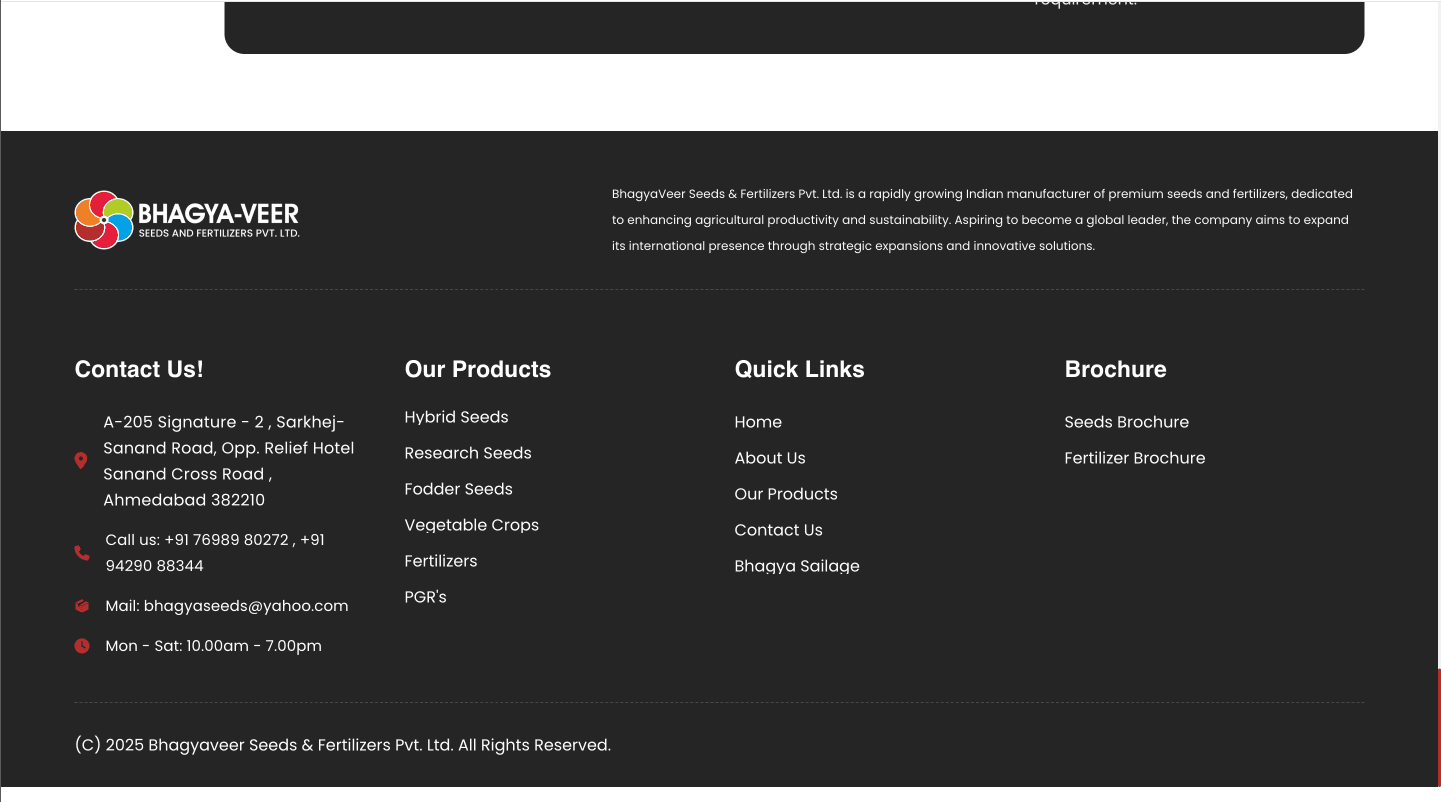Open the Research Seeds link
Screen dimensions: 1441x802
coord(468,453)
